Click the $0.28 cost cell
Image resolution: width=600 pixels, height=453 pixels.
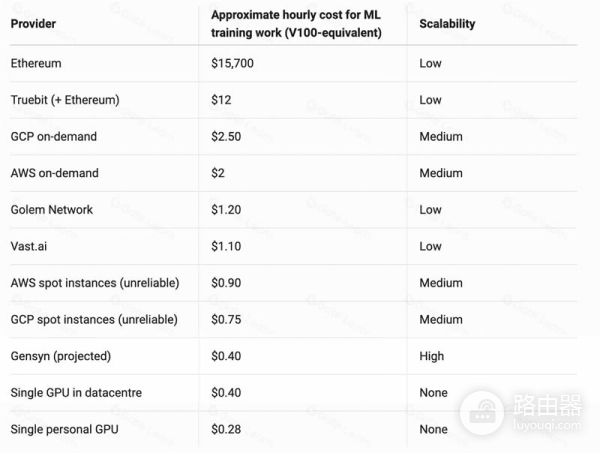226,429
